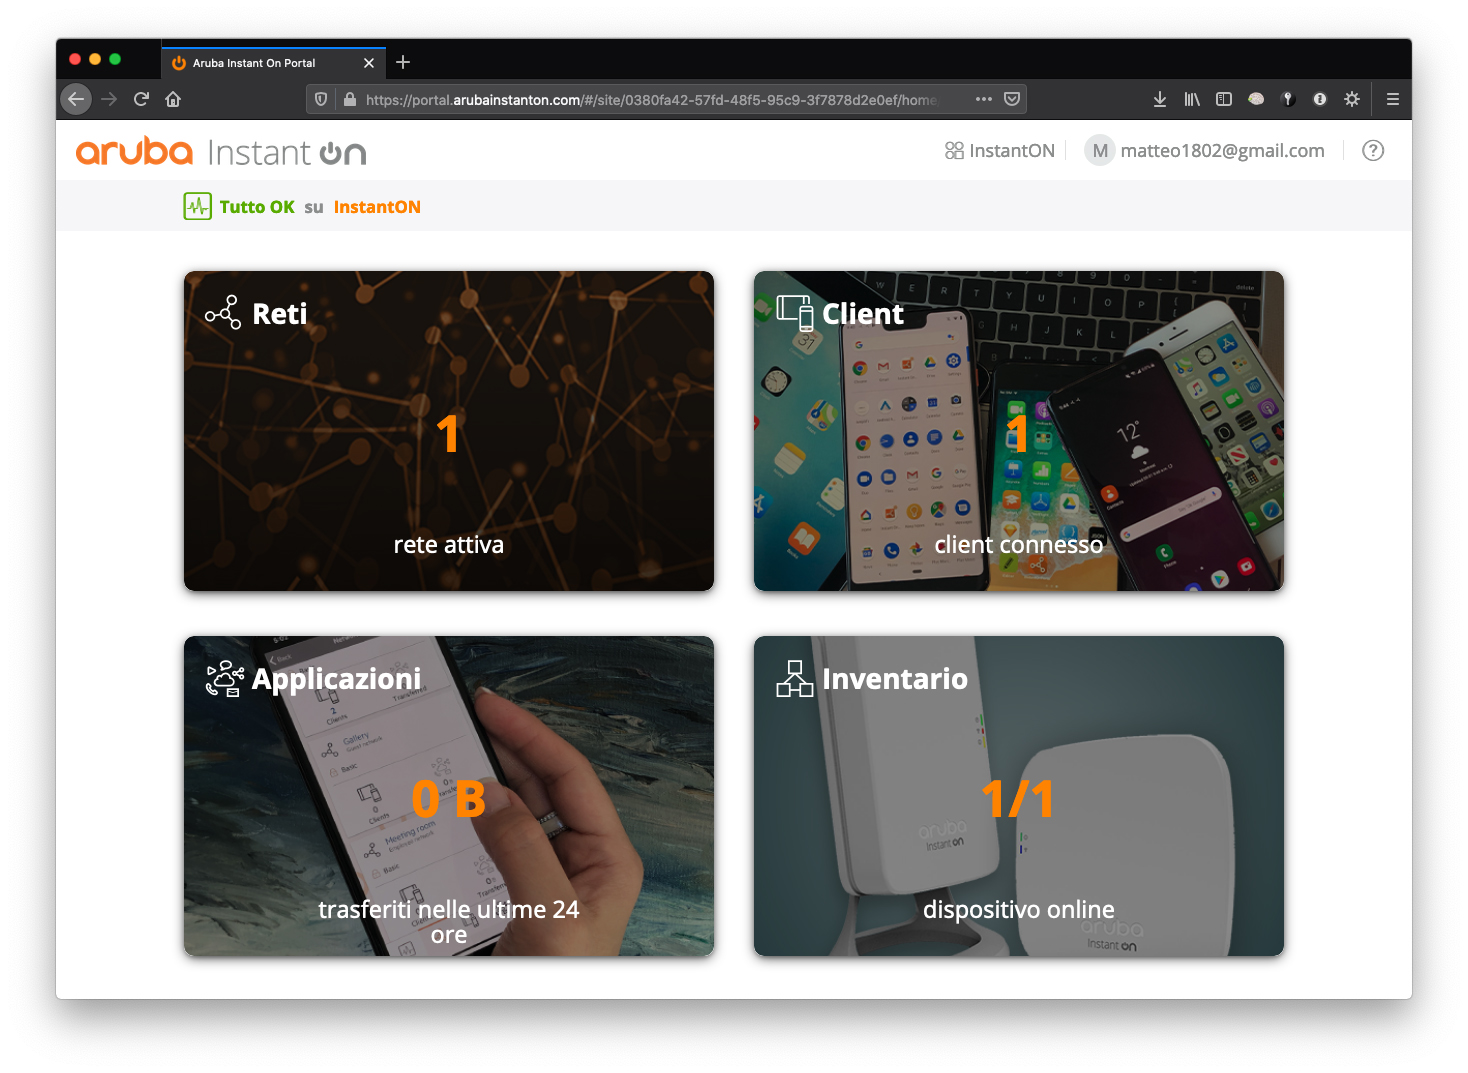Open the orange InstantON site link
Viewport: 1468px width, 1073px height.
pos(377,207)
